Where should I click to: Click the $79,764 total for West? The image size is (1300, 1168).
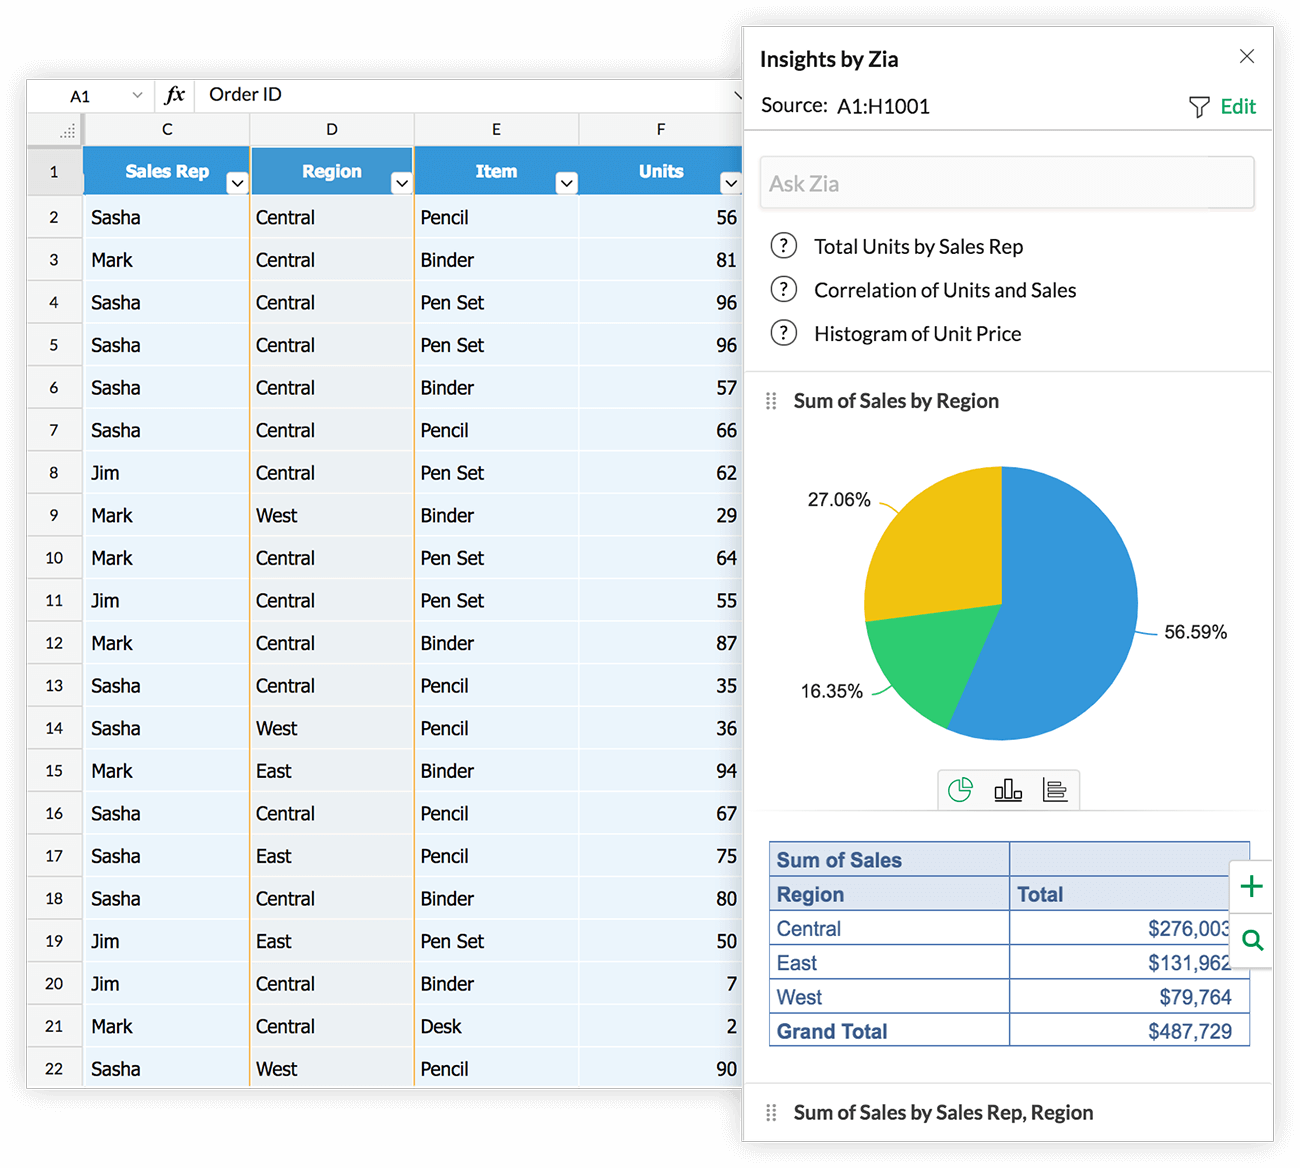tap(1196, 997)
